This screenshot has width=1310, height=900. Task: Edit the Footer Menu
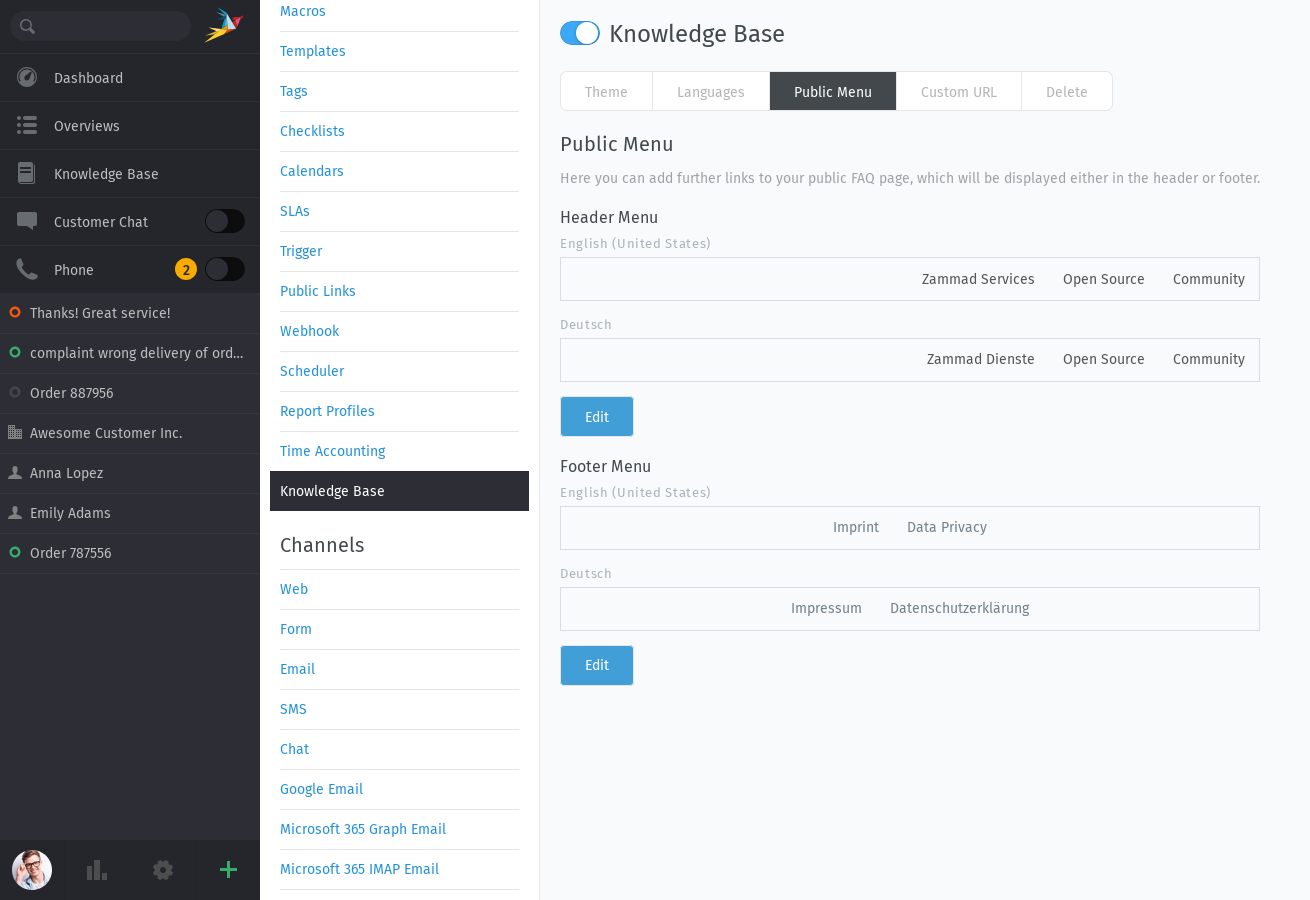[x=597, y=666]
